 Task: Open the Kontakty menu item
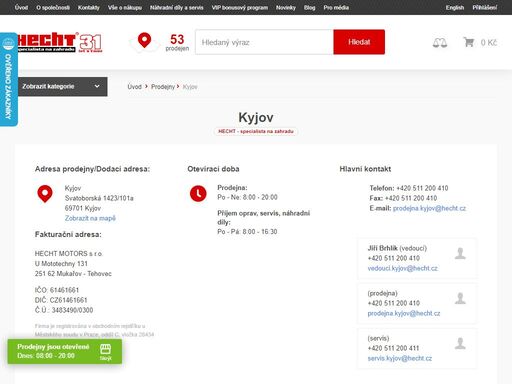click(x=89, y=7)
